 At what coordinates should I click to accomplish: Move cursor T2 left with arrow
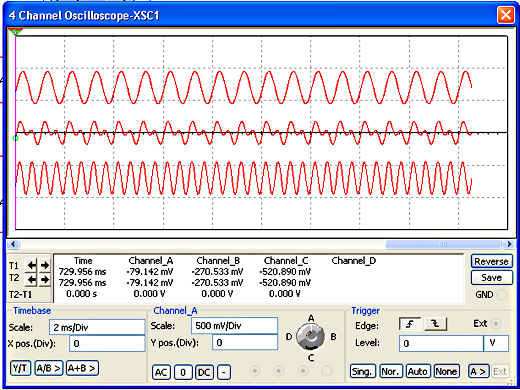(x=31, y=279)
